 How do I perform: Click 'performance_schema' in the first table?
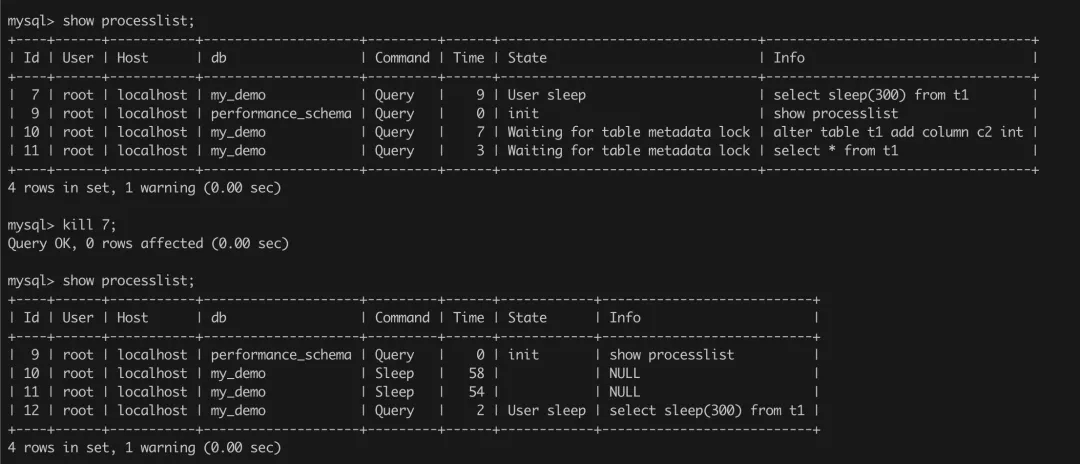[280, 113]
